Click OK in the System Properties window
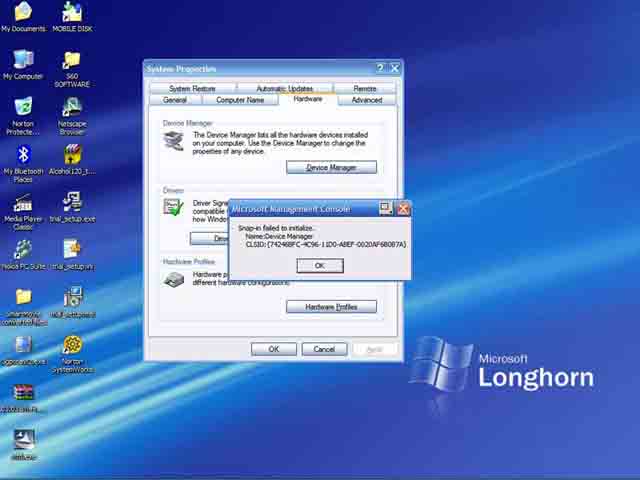 click(274, 349)
